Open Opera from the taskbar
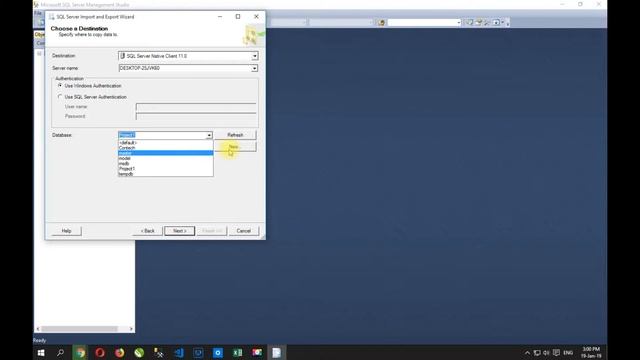The image size is (640, 360). 100,353
